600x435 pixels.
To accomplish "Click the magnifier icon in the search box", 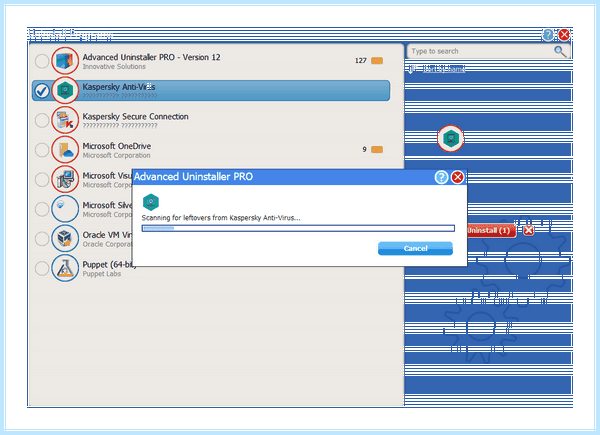I will coord(560,51).
